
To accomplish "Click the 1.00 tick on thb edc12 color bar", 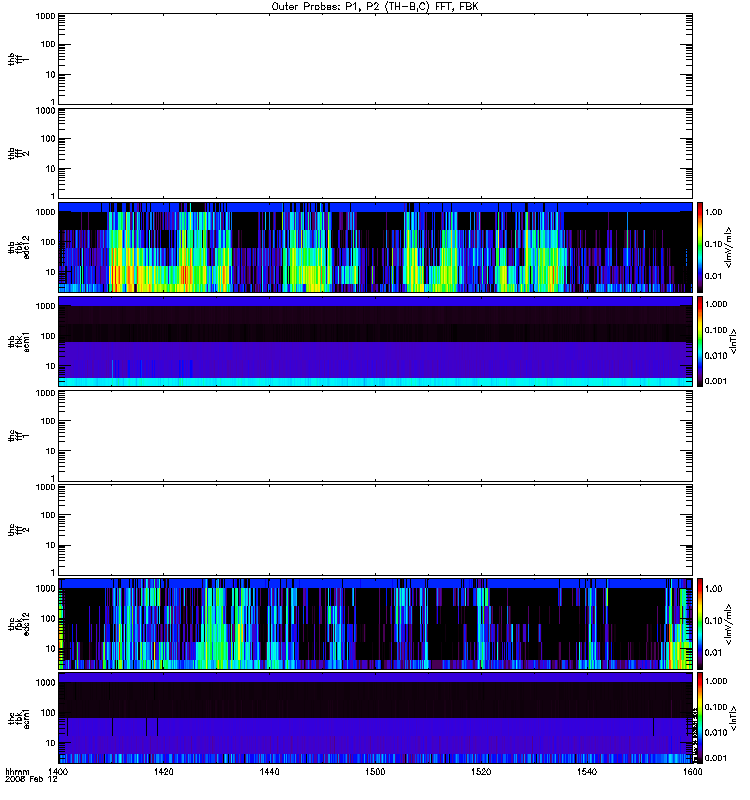I will click(714, 212).
